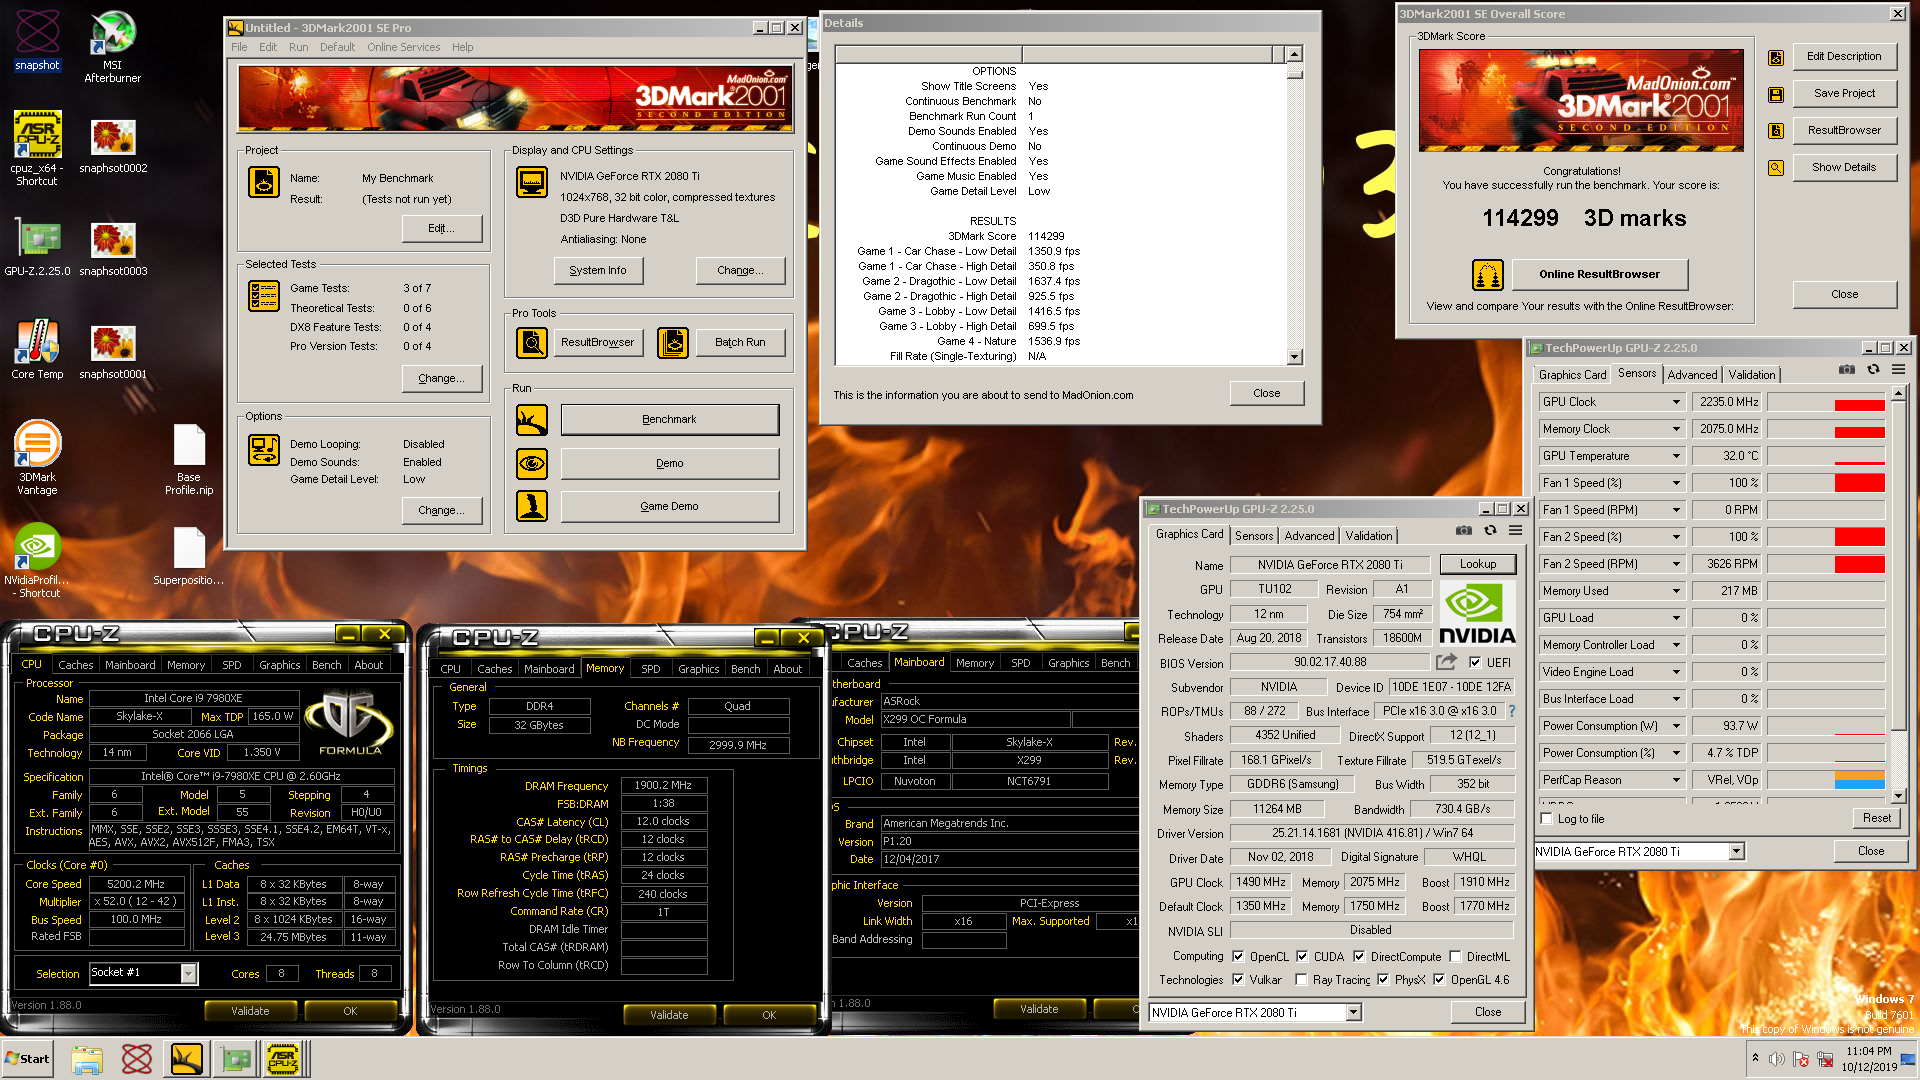This screenshot has height=1080, width=1920.
Task: Toggle the Ray Tracing checkbox
Action: click(1301, 979)
